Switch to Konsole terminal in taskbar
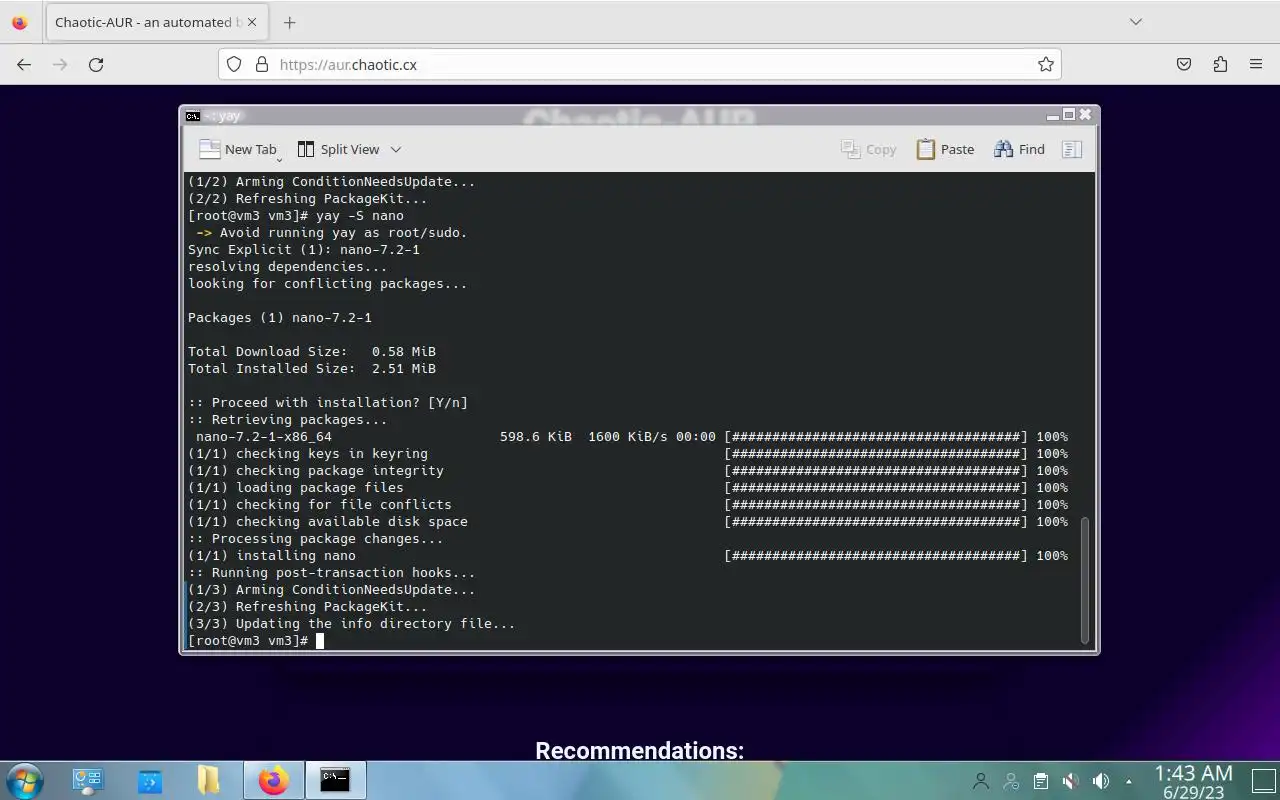Viewport: 1280px width, 800px height. coord(335,780)
